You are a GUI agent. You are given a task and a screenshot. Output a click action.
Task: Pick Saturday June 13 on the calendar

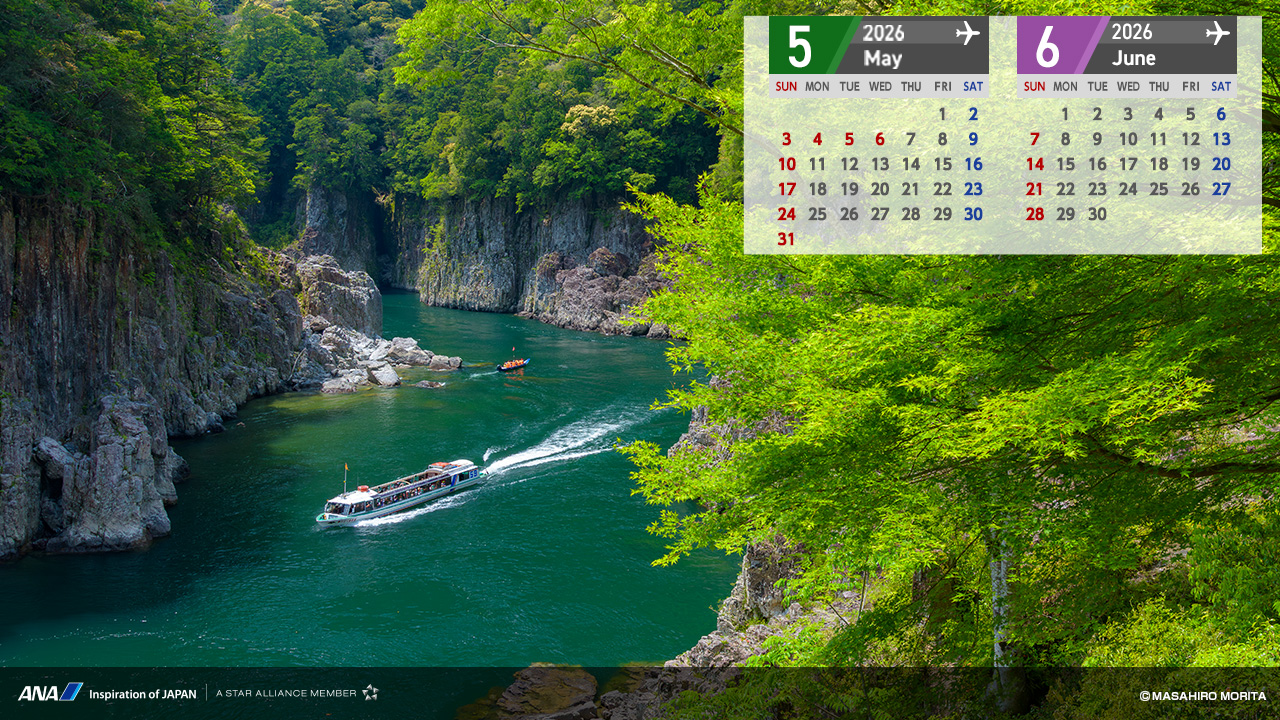point(1221,139)
